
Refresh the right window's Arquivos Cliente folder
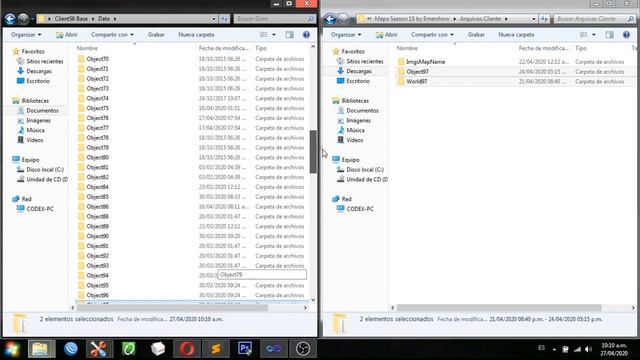pyautogui.click(x=544, y=19)
